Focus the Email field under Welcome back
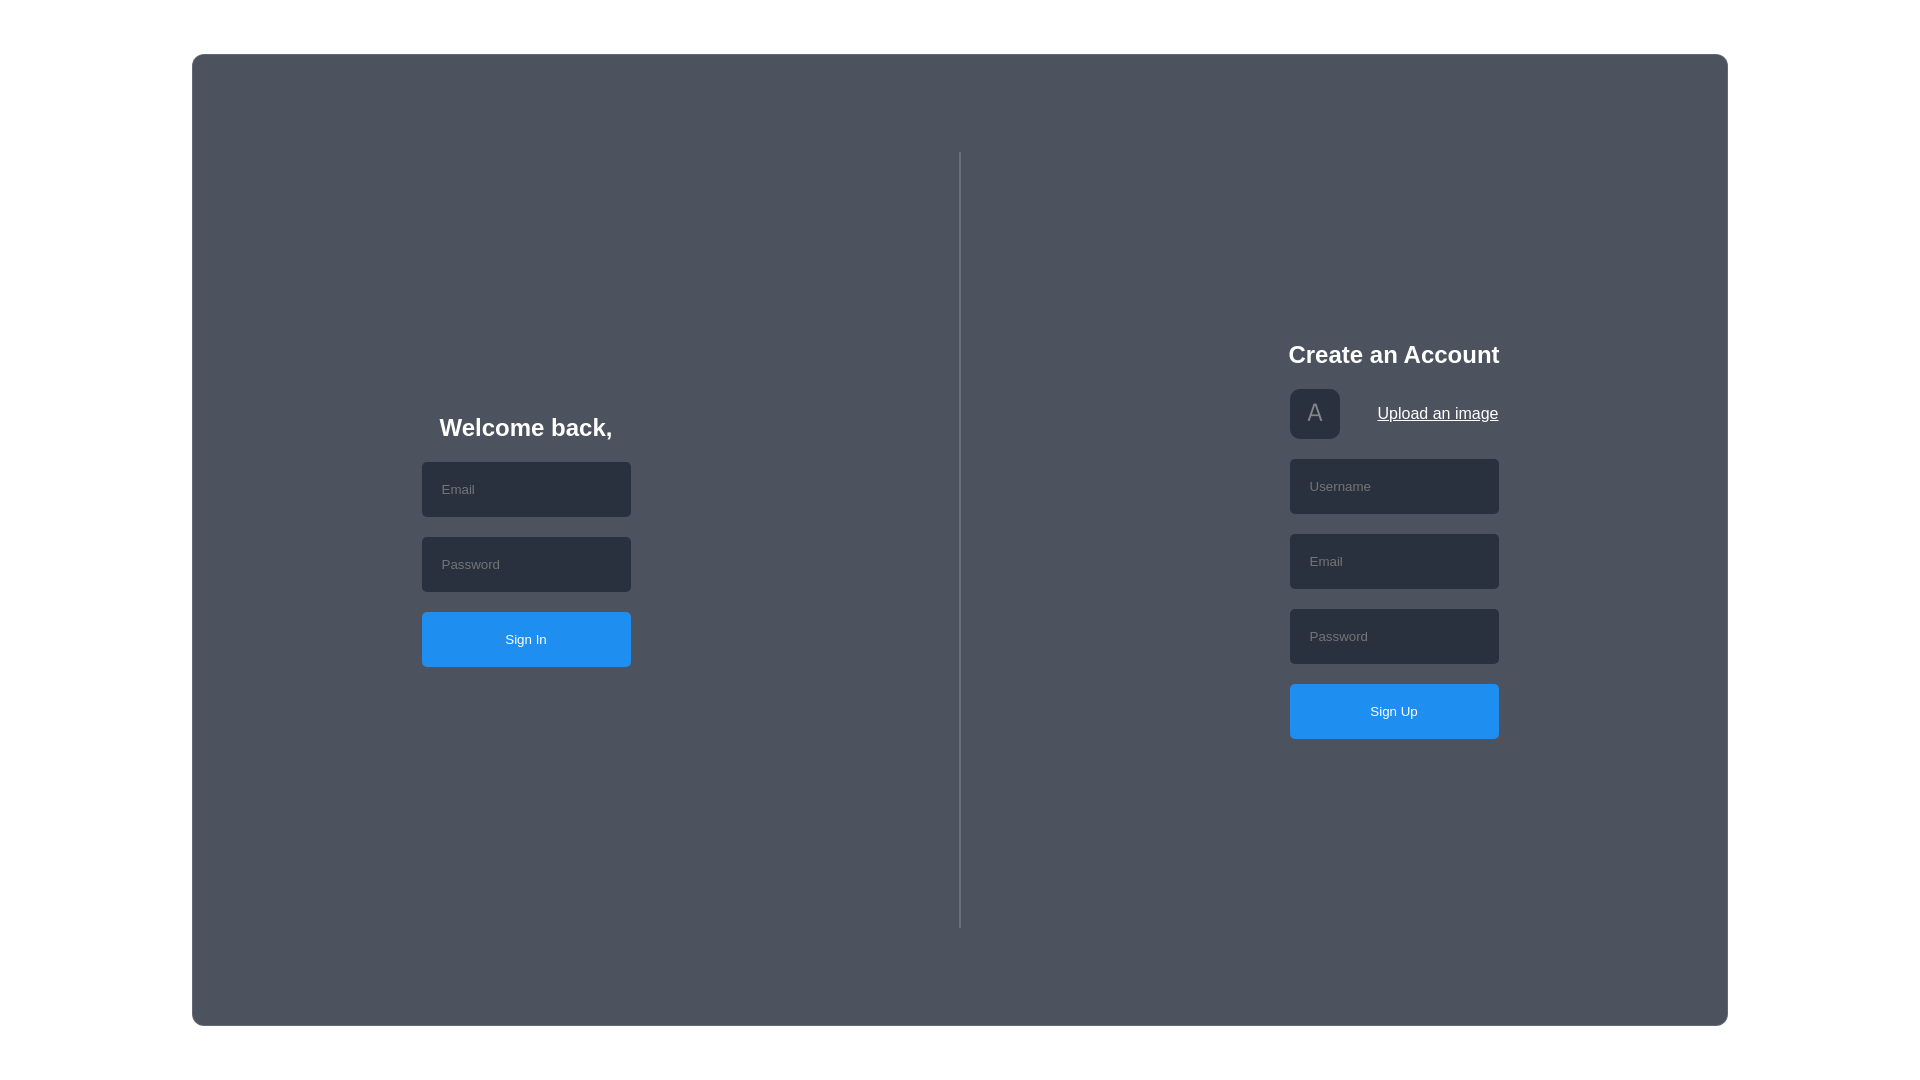The height and width of the screenshot is (1080, 1920). (525, 489)
